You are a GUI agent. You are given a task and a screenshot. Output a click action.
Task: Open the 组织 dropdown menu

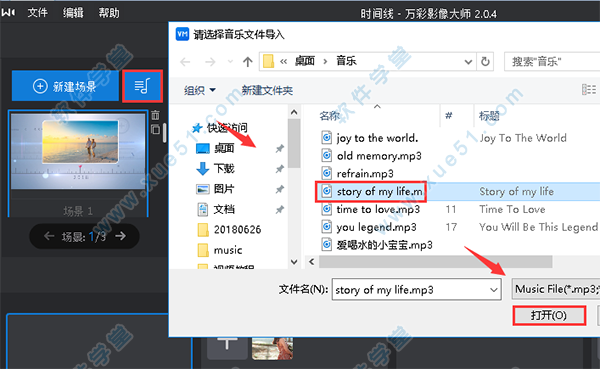pyautogui.click(x=200, y=90)
